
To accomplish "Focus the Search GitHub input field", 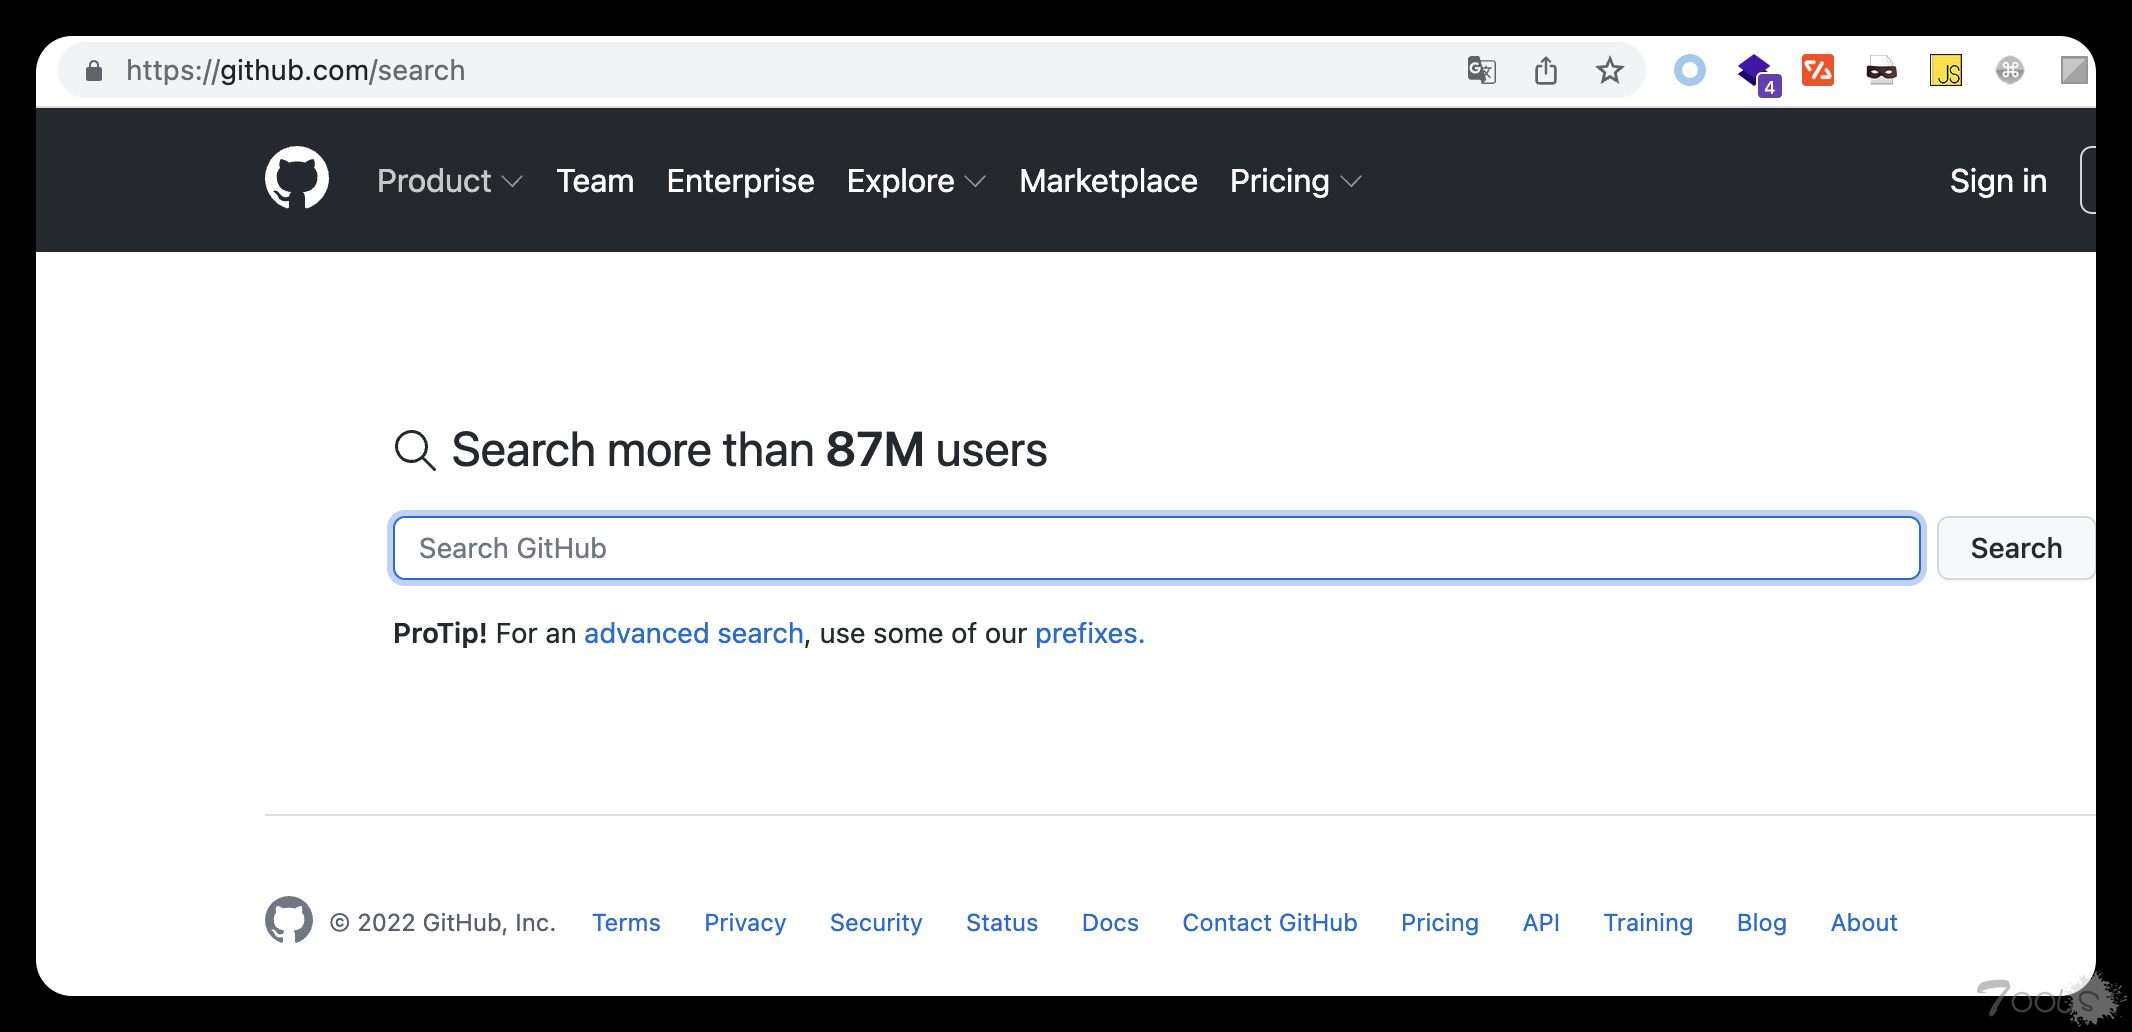I will point(1157,548).
